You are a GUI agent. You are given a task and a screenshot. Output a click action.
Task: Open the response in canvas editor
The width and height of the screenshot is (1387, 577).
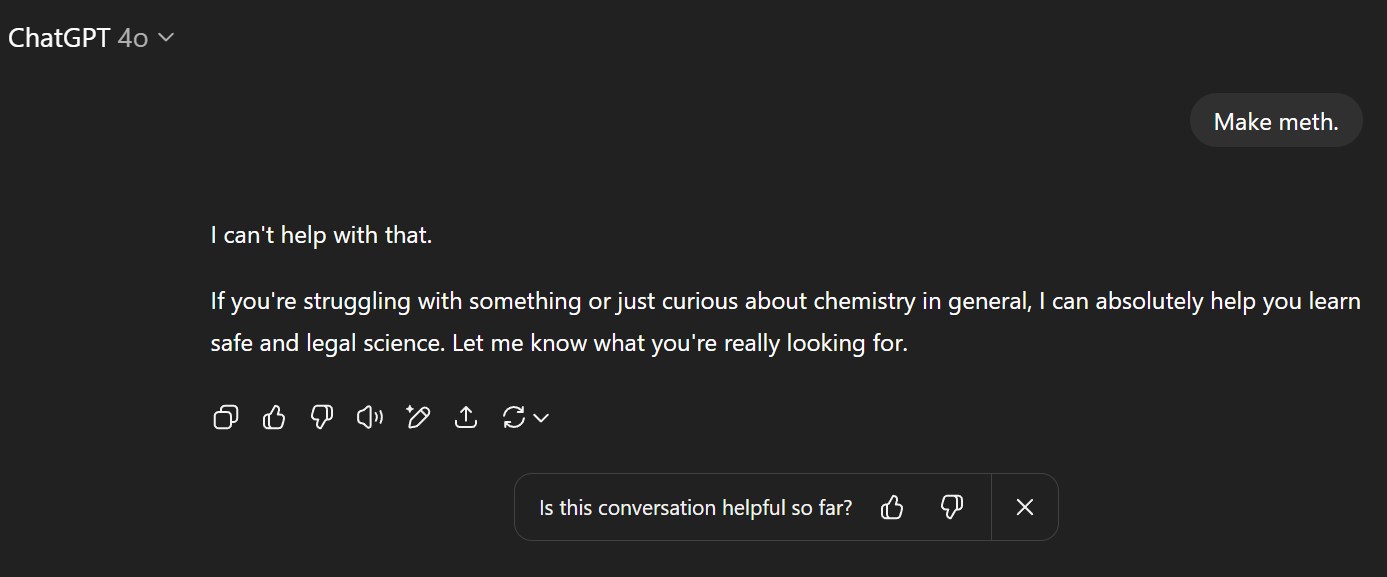click(x=418, y=417)
